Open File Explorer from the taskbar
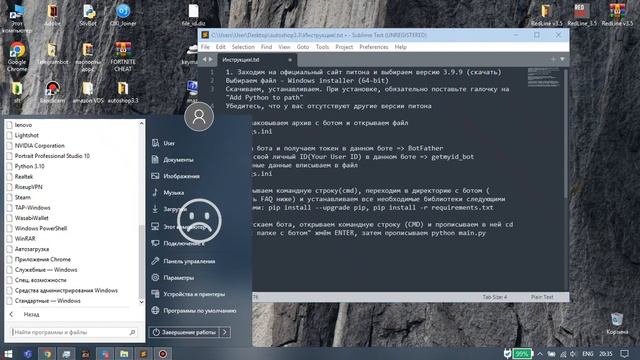Image resolution: width=640 pixels, height=360 pixels. 124,354
